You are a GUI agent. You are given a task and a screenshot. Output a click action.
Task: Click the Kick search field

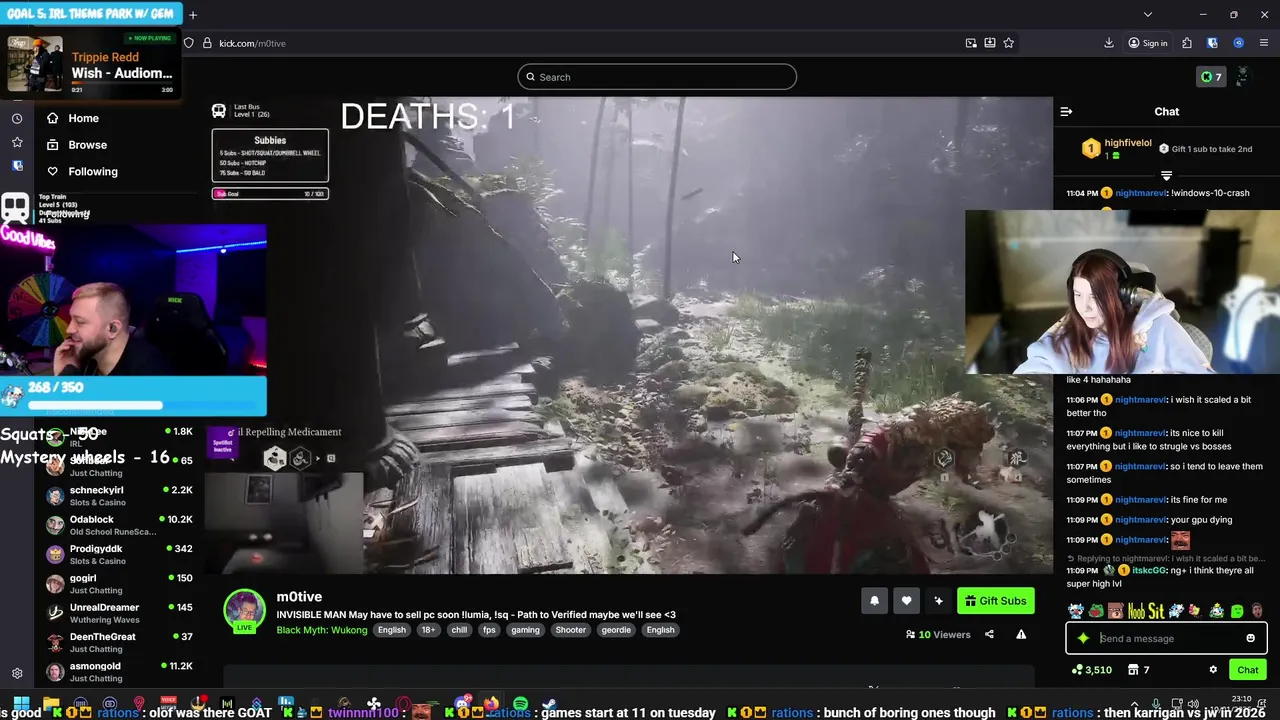[x=657, y=77]
